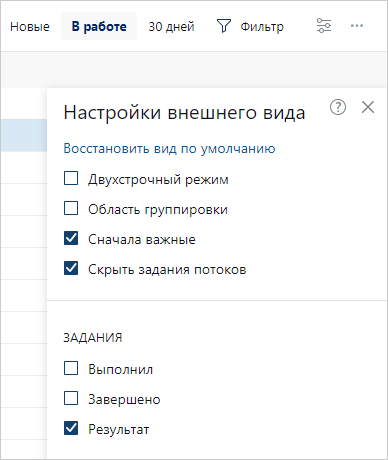Uncheck the Сначала важные option
388x460 pixels.
pos(71,238)
